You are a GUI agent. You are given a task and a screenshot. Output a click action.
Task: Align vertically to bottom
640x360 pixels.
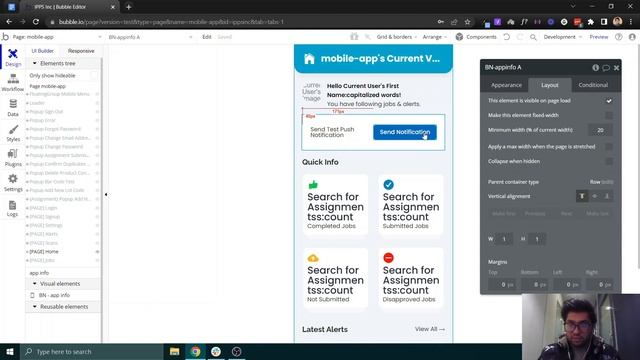607,196
